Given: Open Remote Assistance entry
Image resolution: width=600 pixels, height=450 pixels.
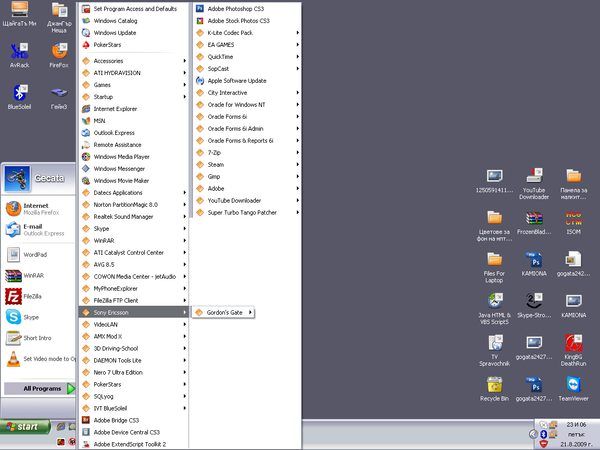Looking at the screenshot, I should pos(134,145).
